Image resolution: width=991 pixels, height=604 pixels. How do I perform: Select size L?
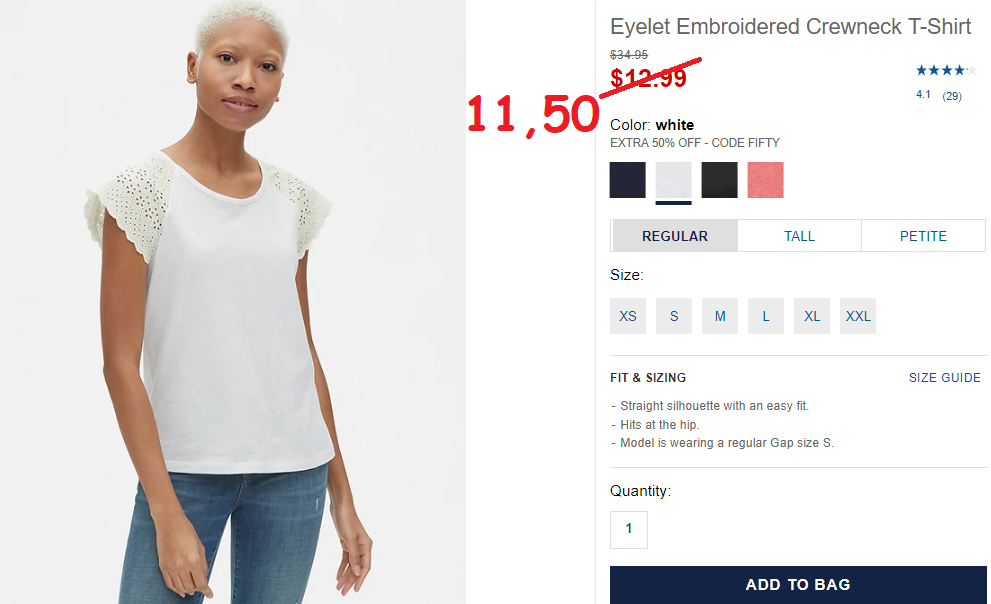coord(765,316)
